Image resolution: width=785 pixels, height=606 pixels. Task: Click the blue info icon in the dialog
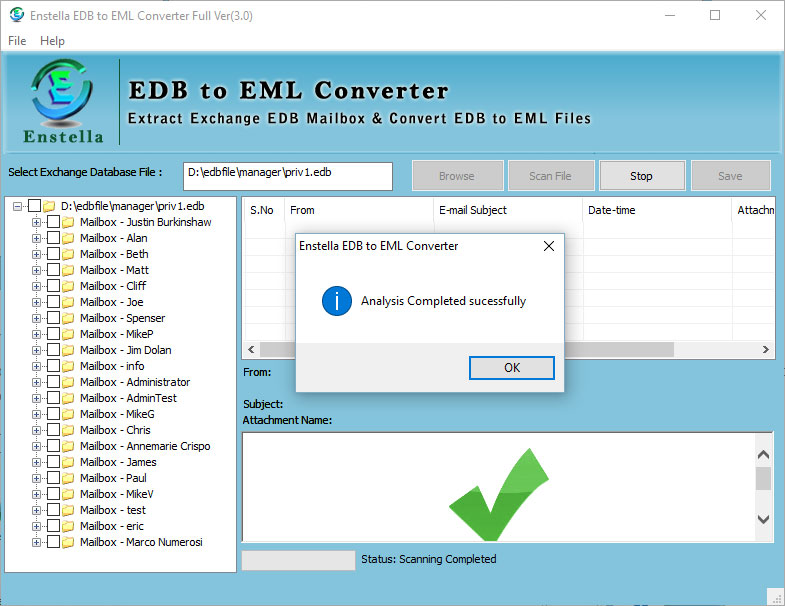337,301
